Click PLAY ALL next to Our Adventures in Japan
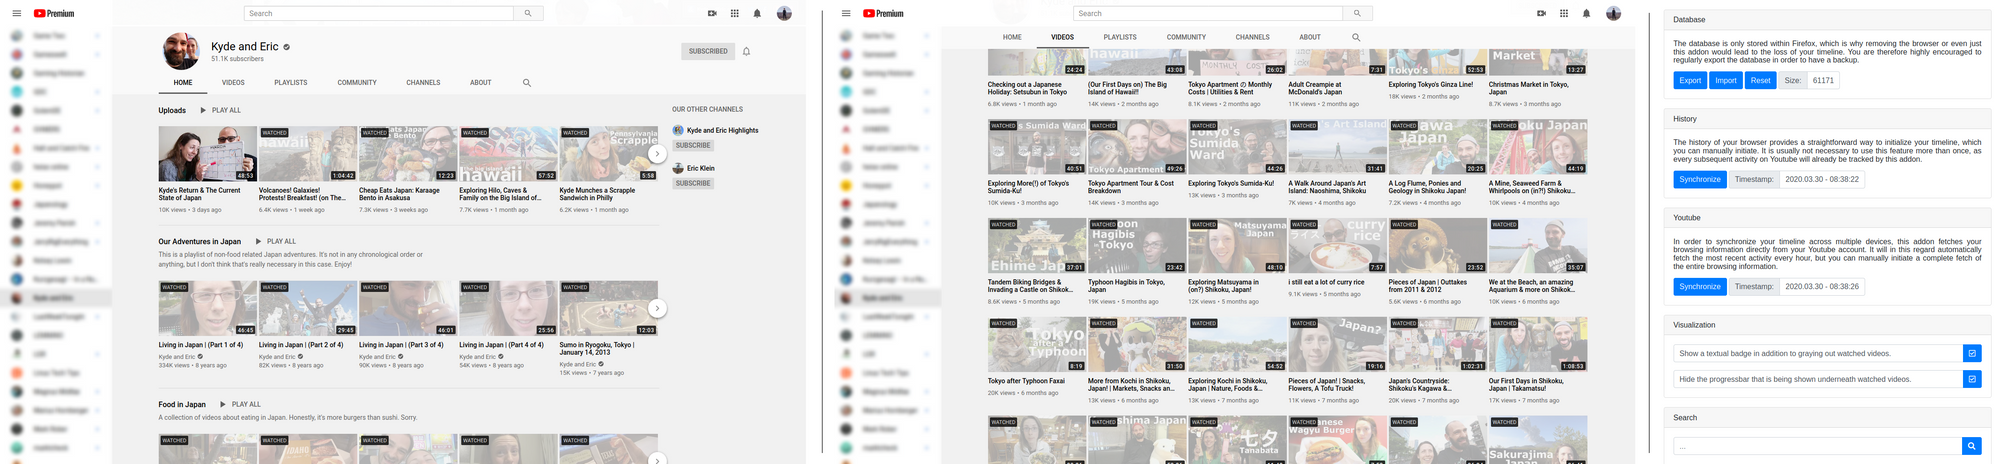Image resolution: width=2000 pixels, height=464 pixels. [x=276, y=241]
